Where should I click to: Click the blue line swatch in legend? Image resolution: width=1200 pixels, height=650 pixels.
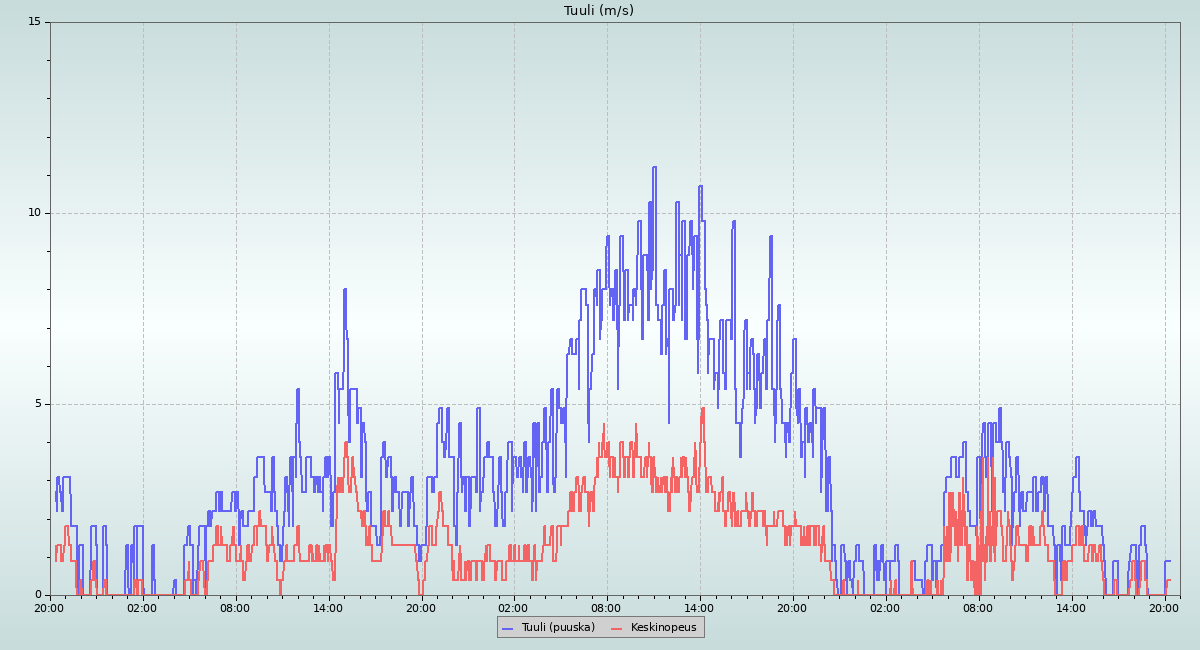[507, 628]
